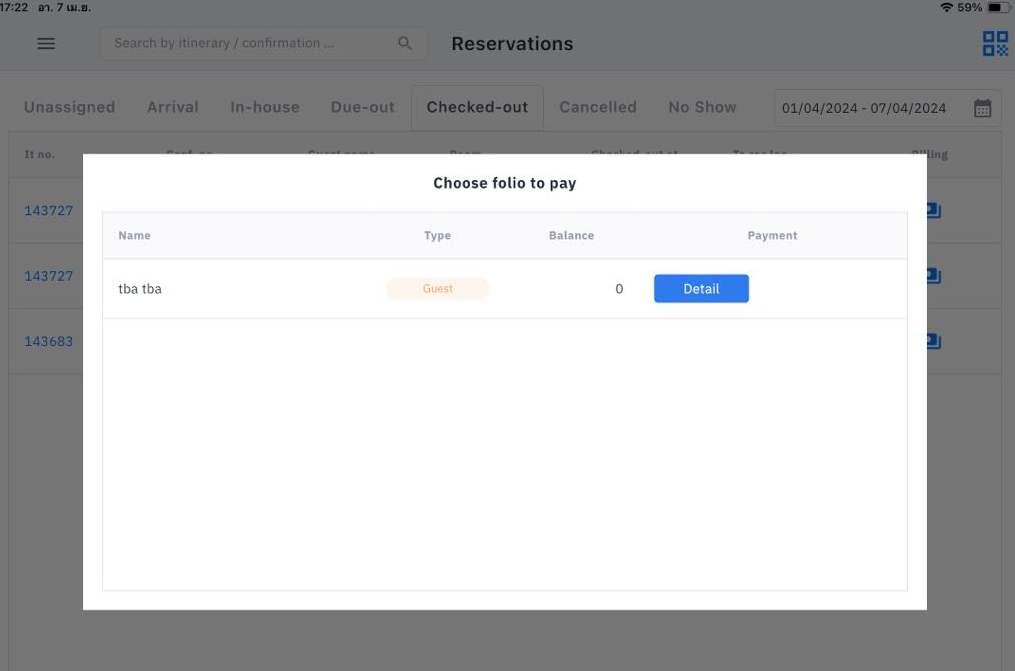Tap the Wi-Fi status icon
The image size is (1015, 671).
(946, 7)
